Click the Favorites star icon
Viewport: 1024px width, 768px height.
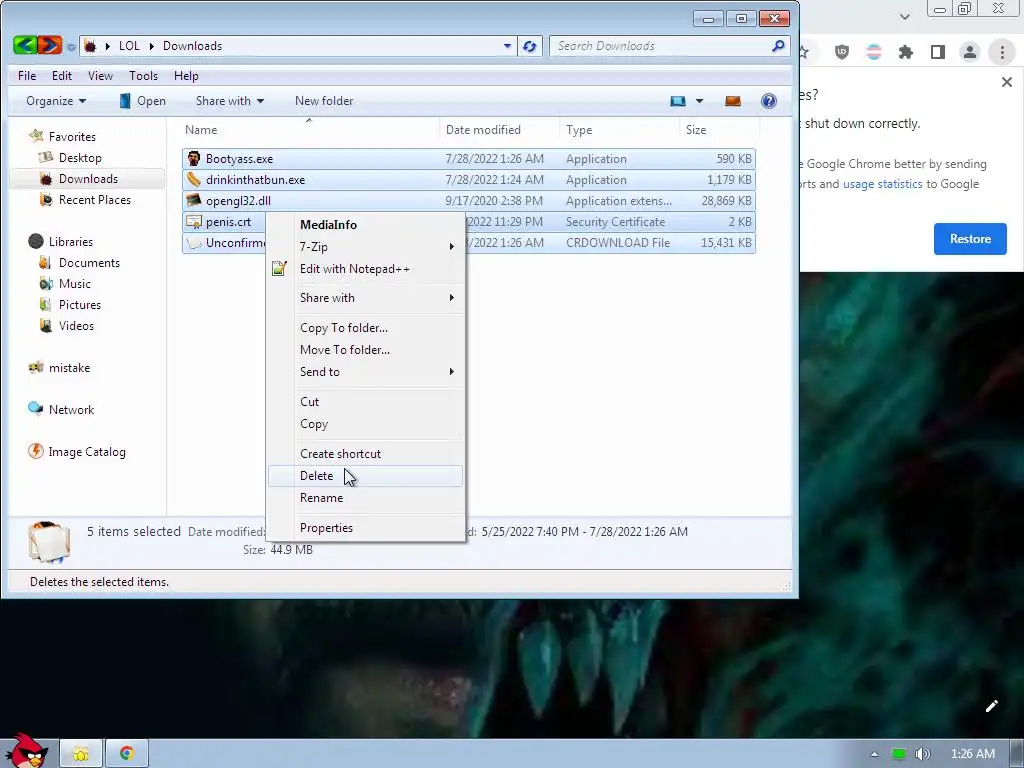36,136
